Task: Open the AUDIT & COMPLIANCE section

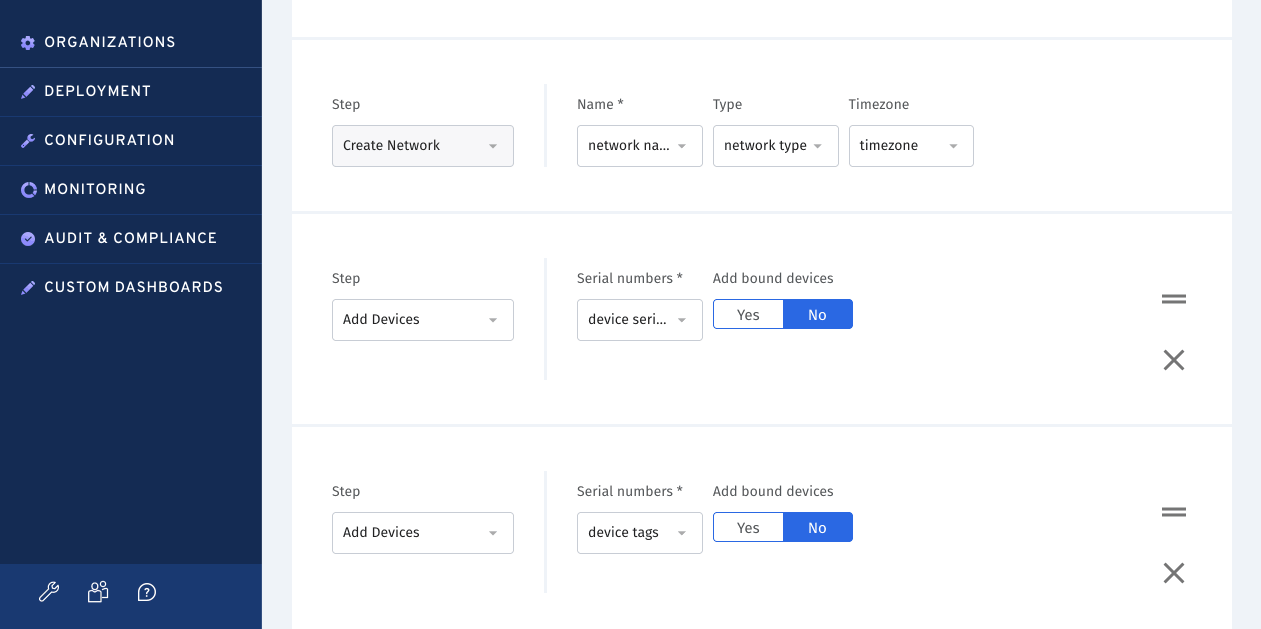Action: coord(130,238)
